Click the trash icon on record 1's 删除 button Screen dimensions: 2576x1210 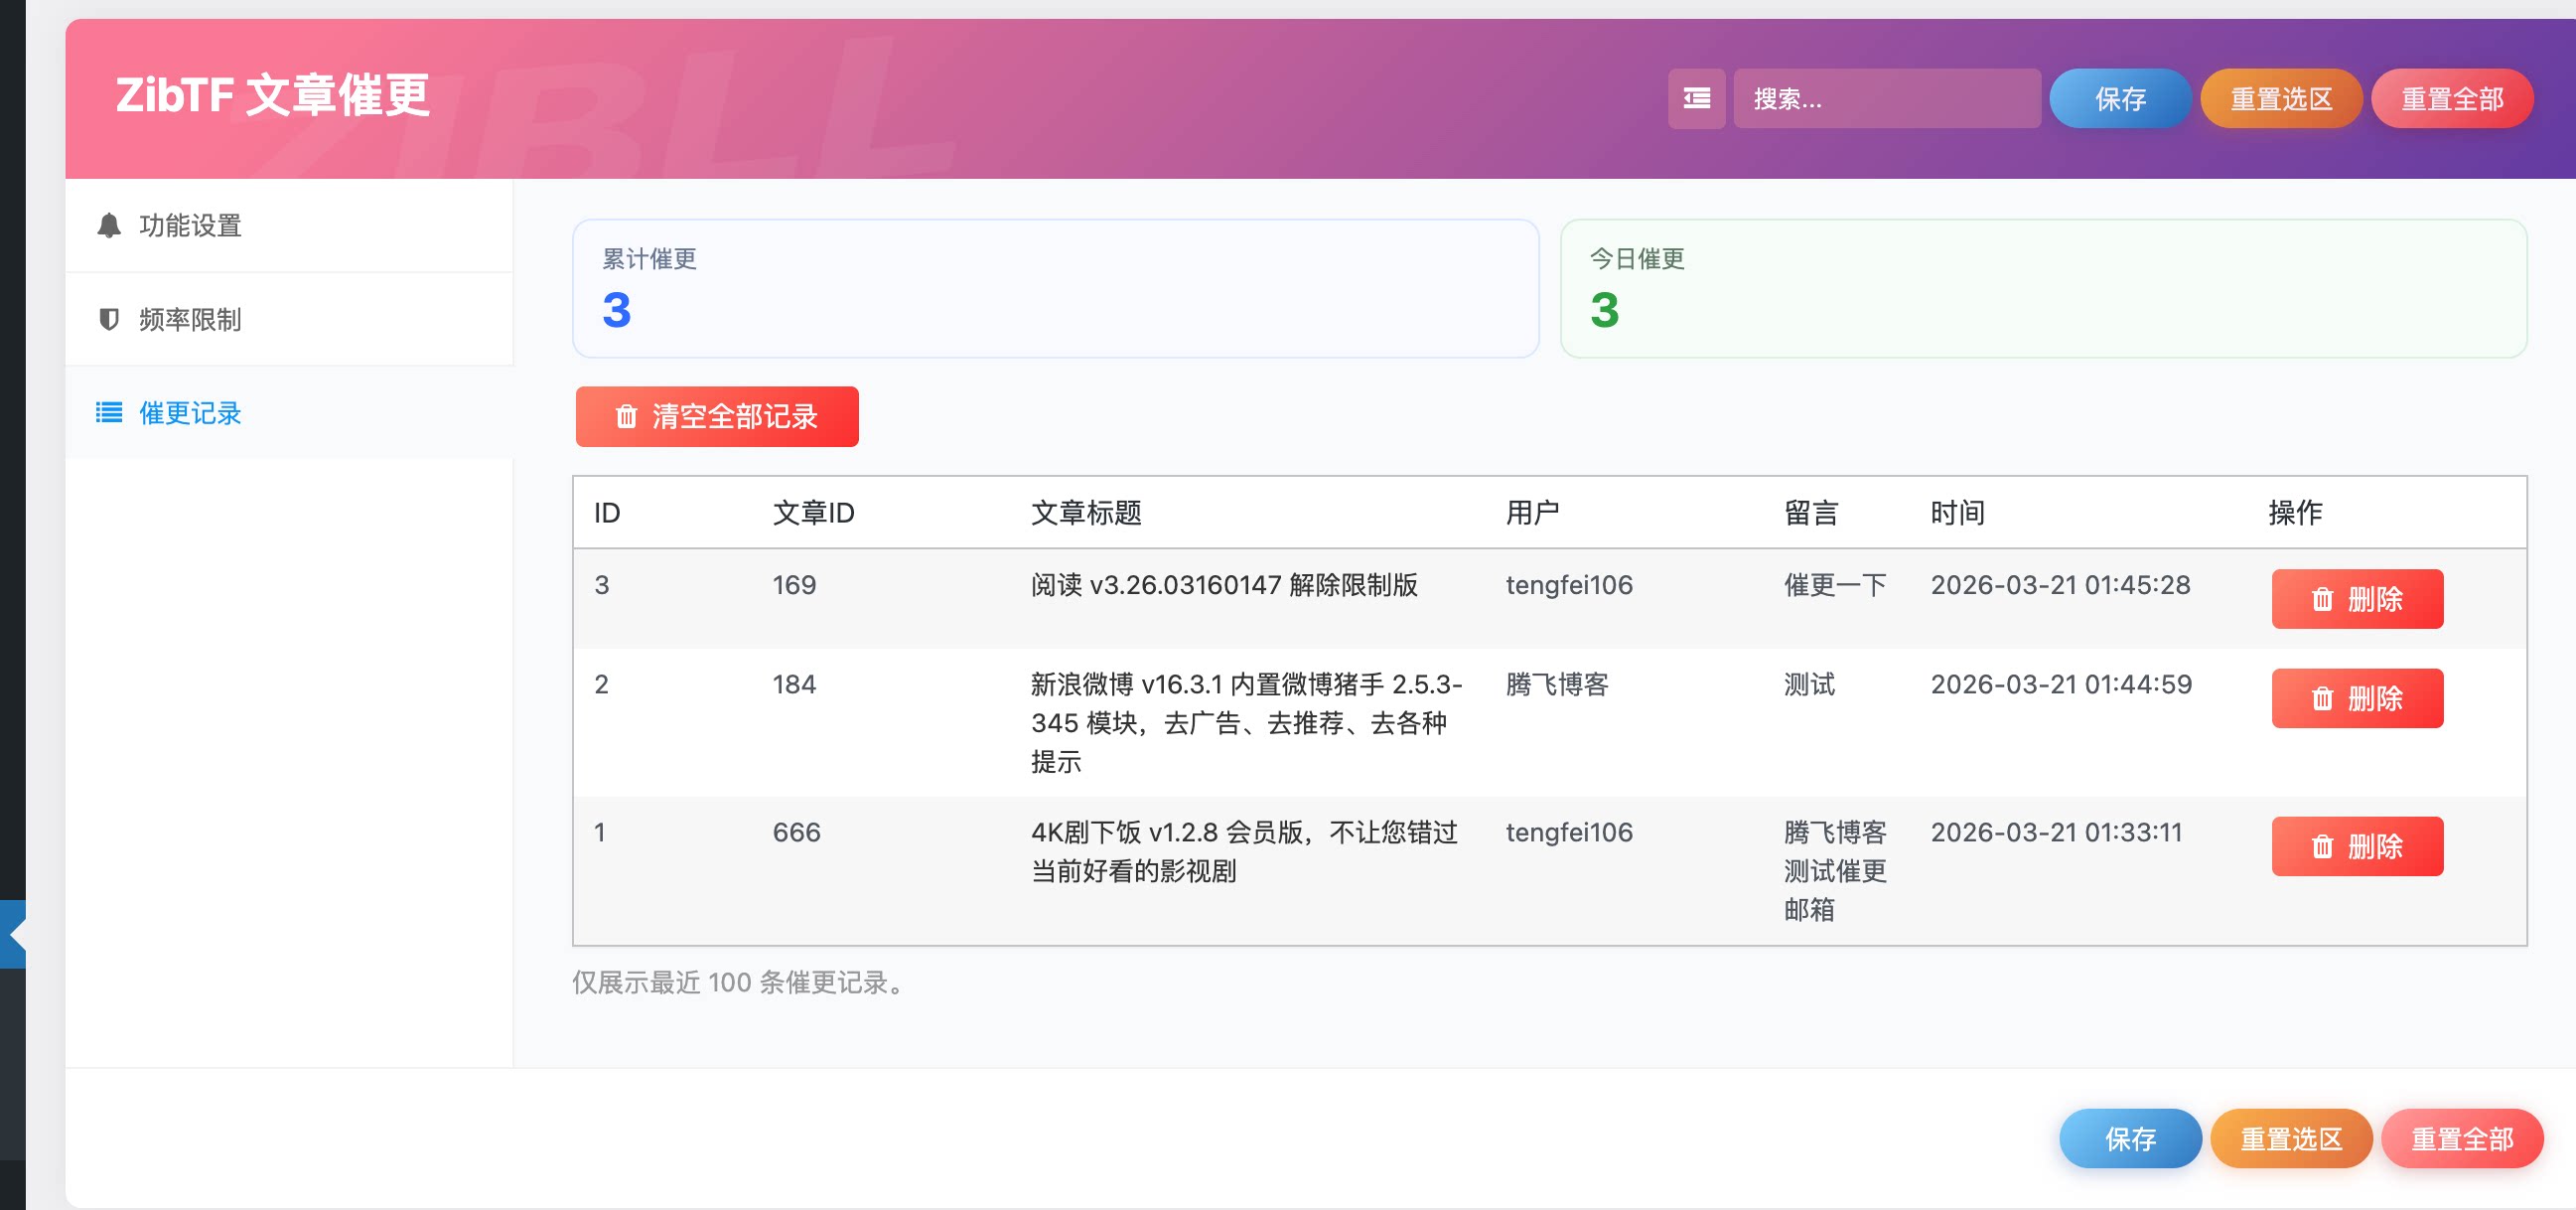click(2325, 846)
